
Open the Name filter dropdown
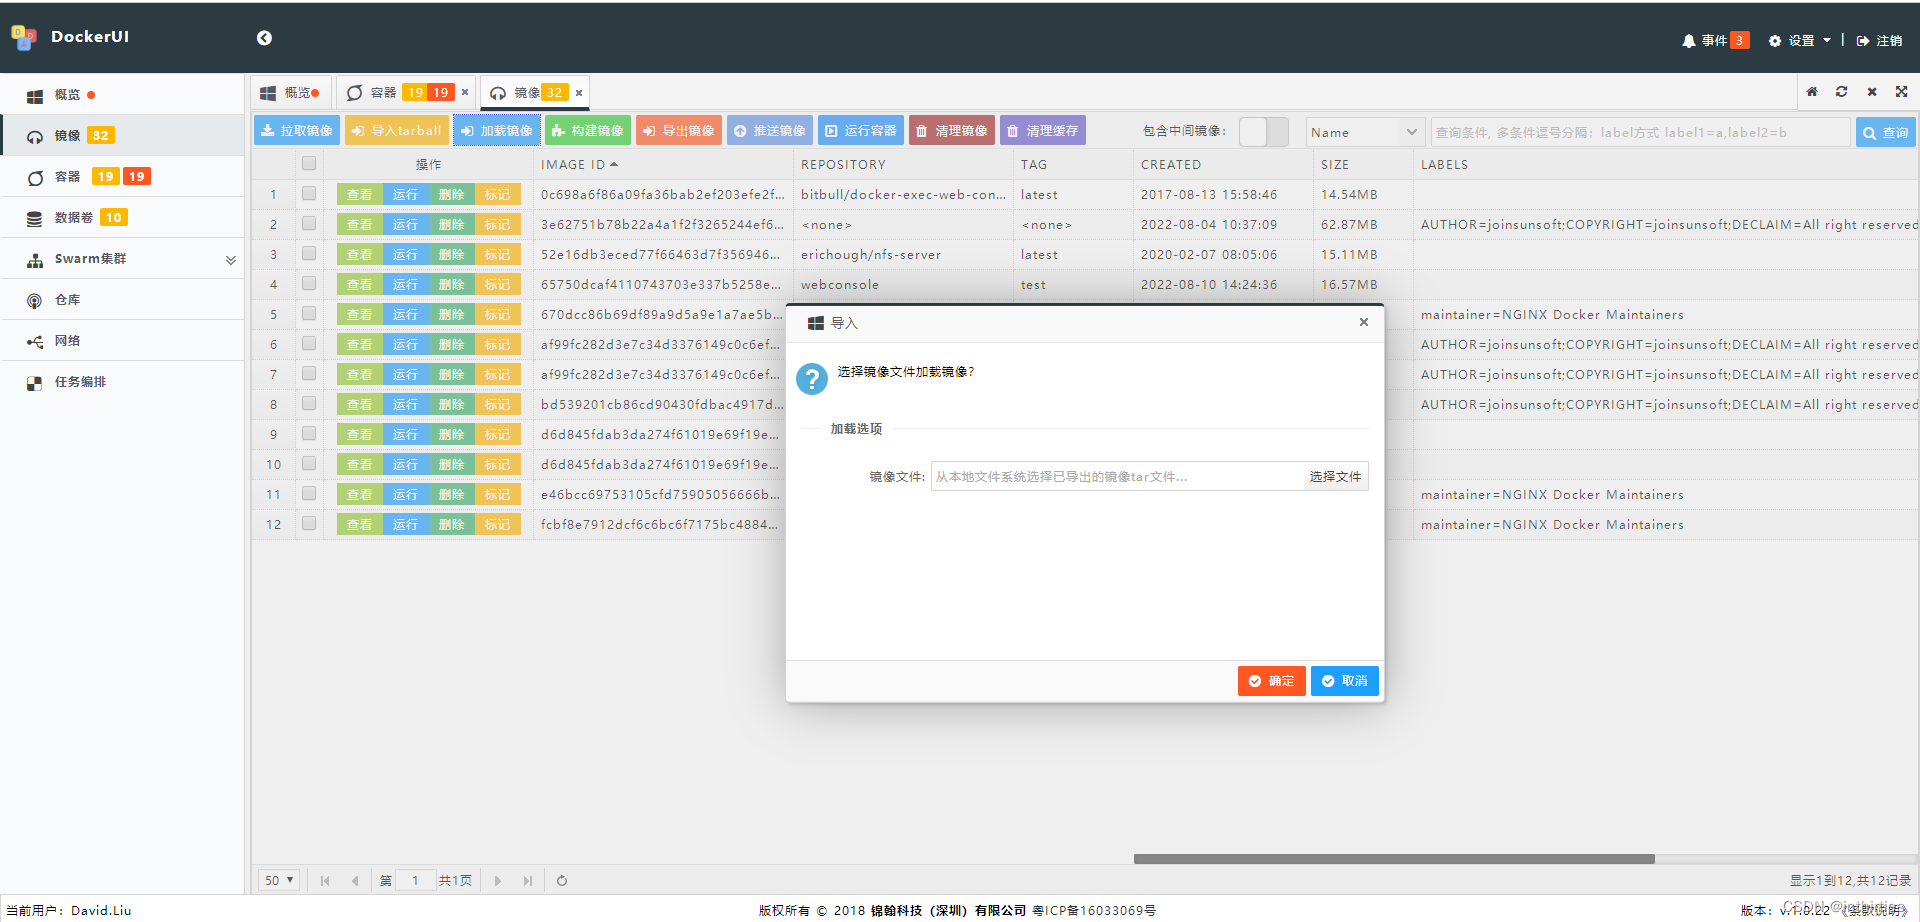[1365, 132]
